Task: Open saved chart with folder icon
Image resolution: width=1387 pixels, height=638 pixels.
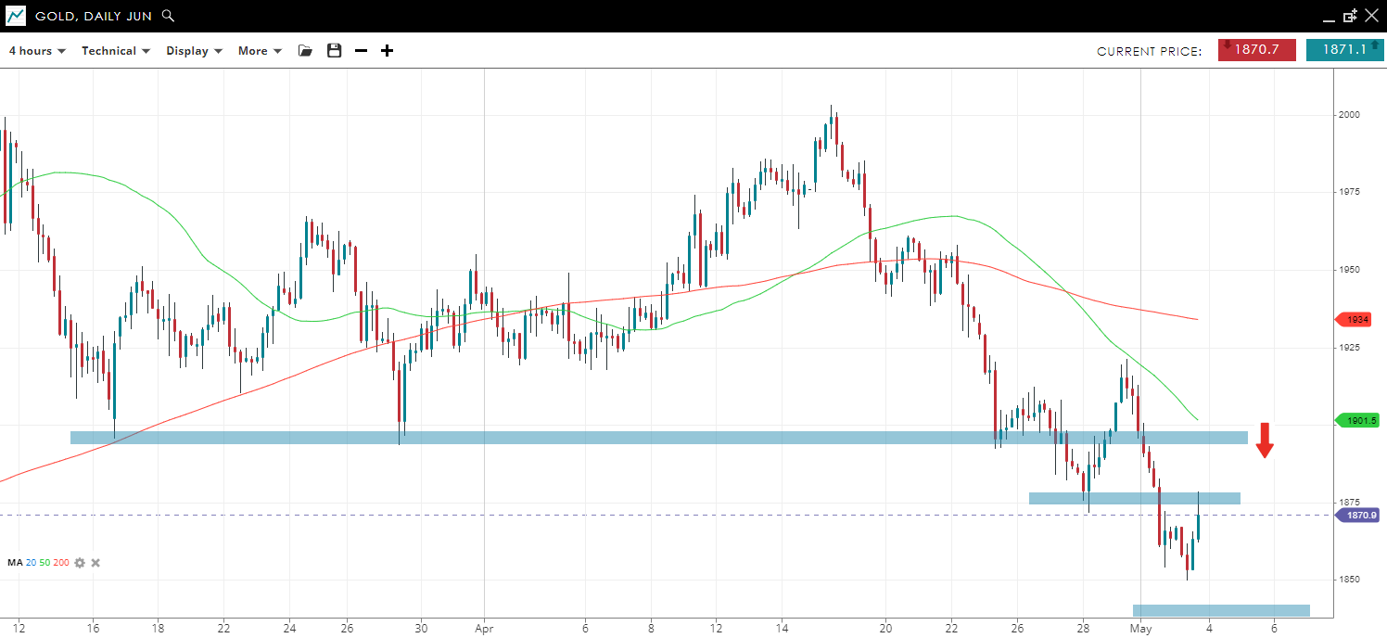Action: pyautogui.click(x=306, y=51)
